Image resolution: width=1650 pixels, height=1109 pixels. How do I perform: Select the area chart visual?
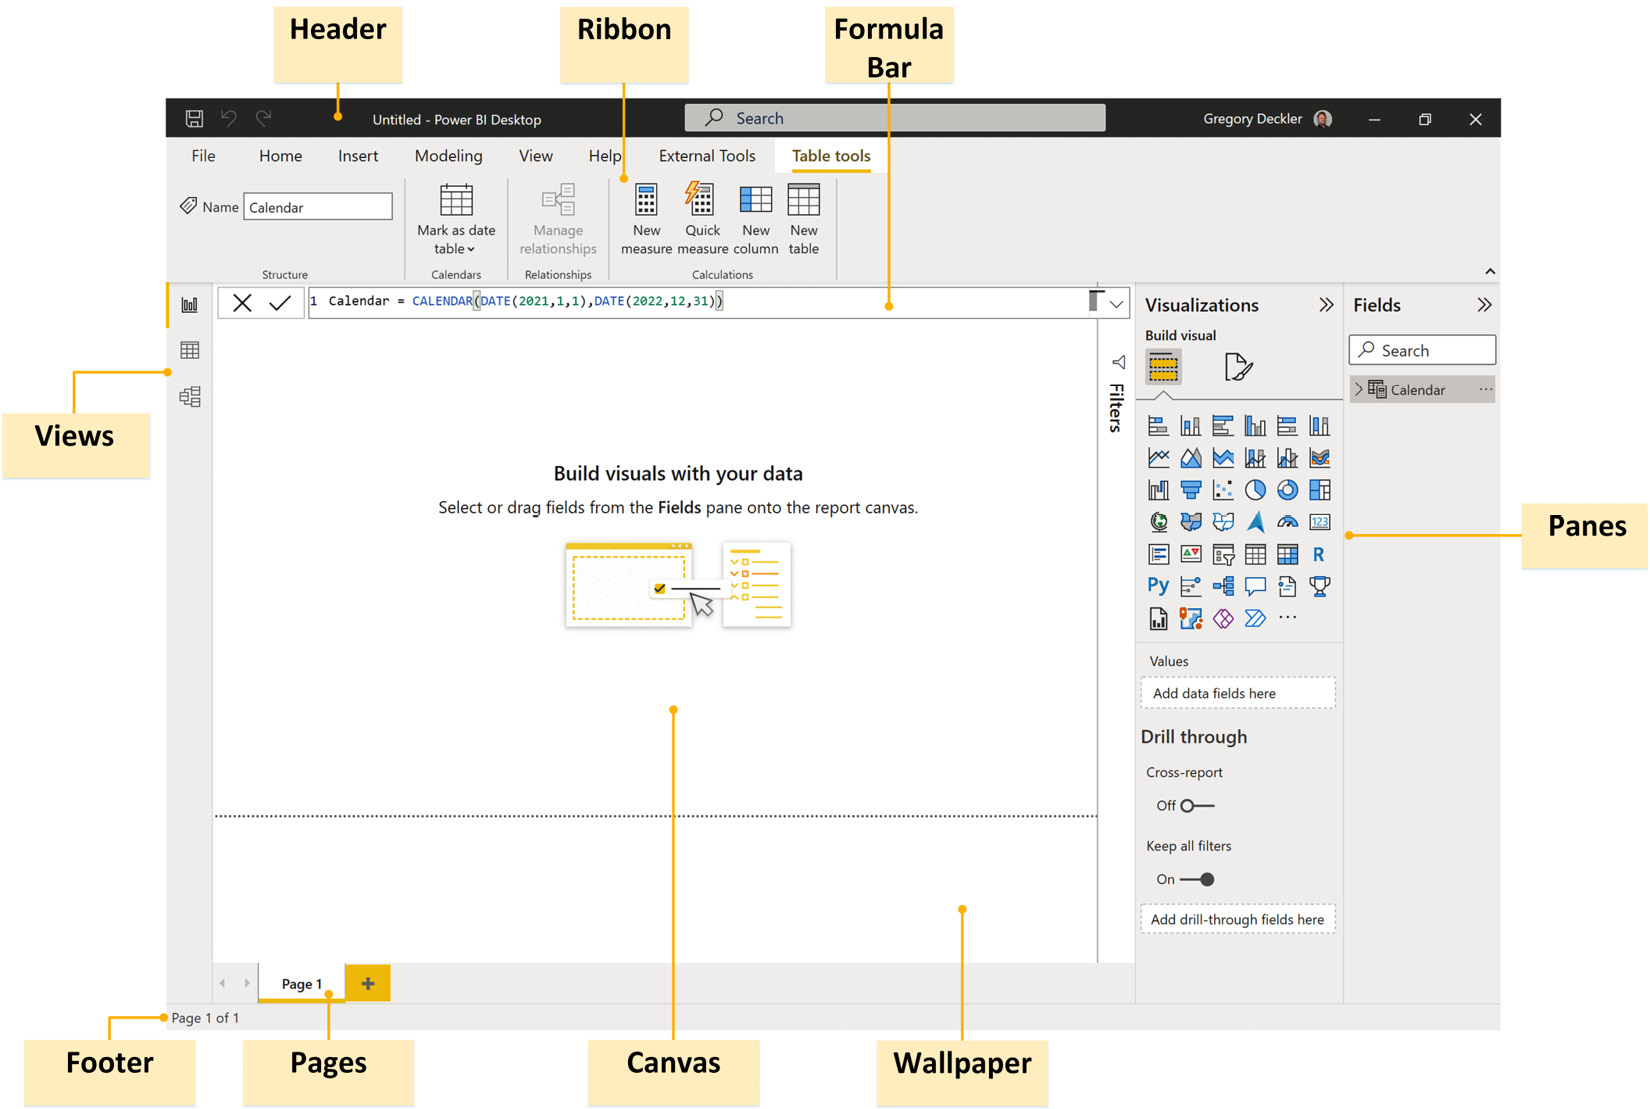pos(1190,458)
